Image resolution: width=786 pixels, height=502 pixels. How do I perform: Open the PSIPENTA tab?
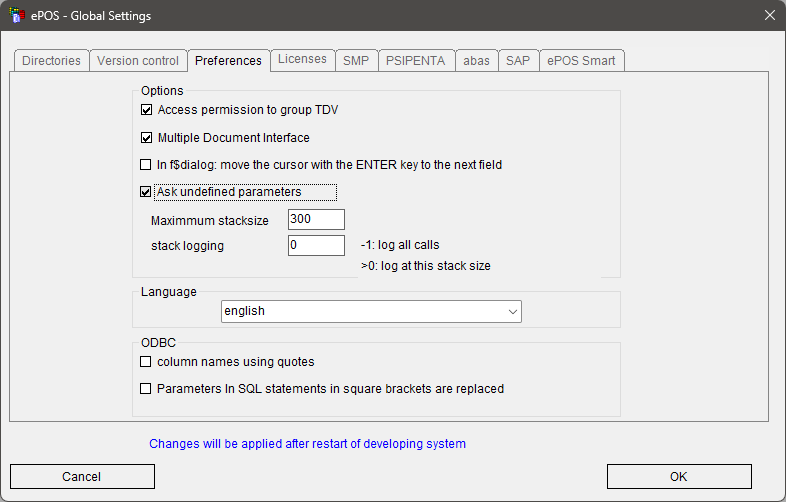tap(418, 61)
